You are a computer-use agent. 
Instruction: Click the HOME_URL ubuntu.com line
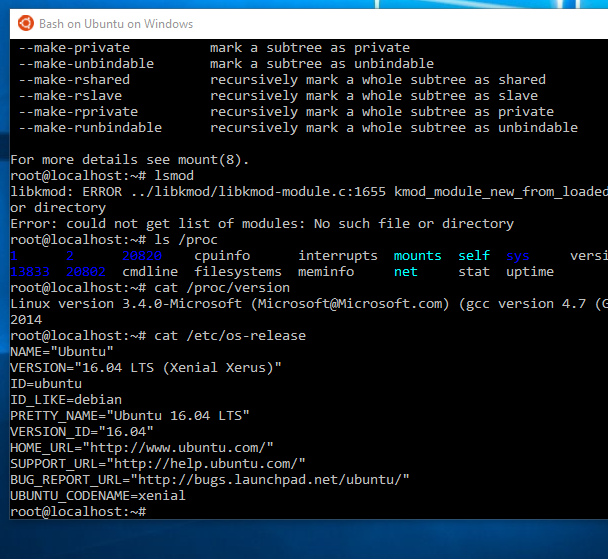coord(142,448)
